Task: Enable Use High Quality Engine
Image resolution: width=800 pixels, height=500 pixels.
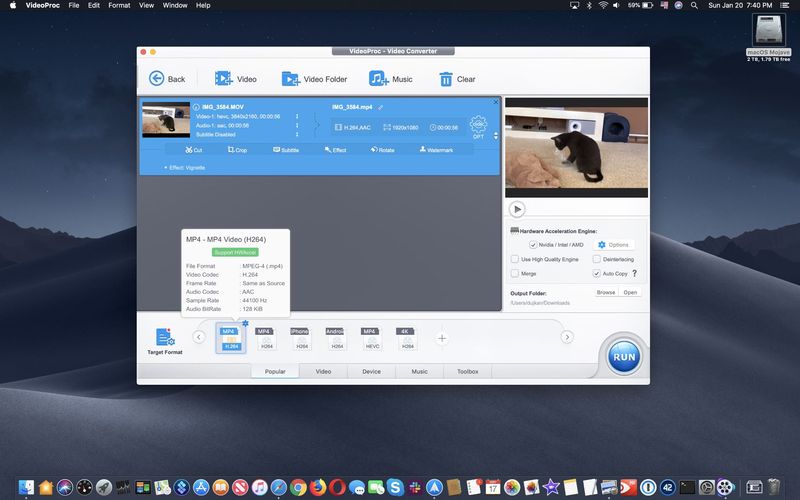Action: [515, 259]
